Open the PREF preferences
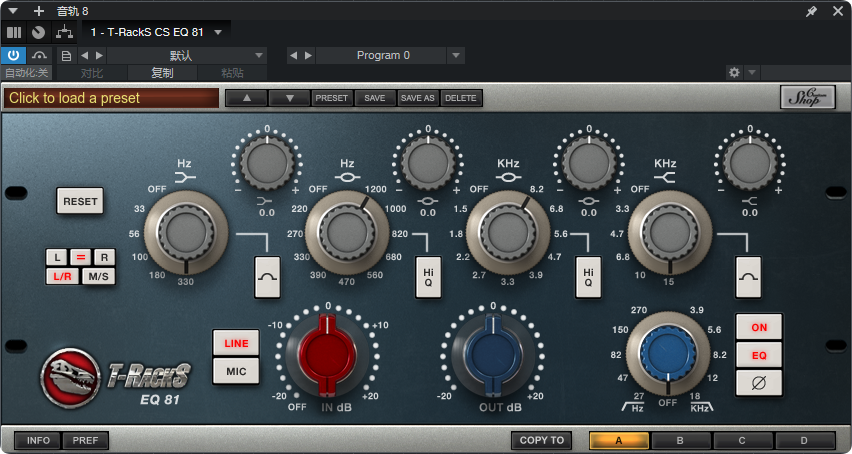This screenshot has height=454, width=852. [x=85, y=440]
